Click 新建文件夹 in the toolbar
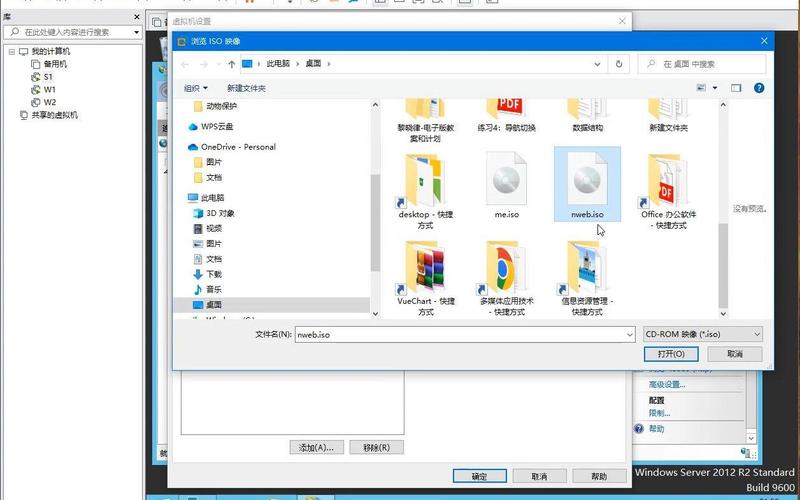This screenshot has width=800, height=500. 246,88
